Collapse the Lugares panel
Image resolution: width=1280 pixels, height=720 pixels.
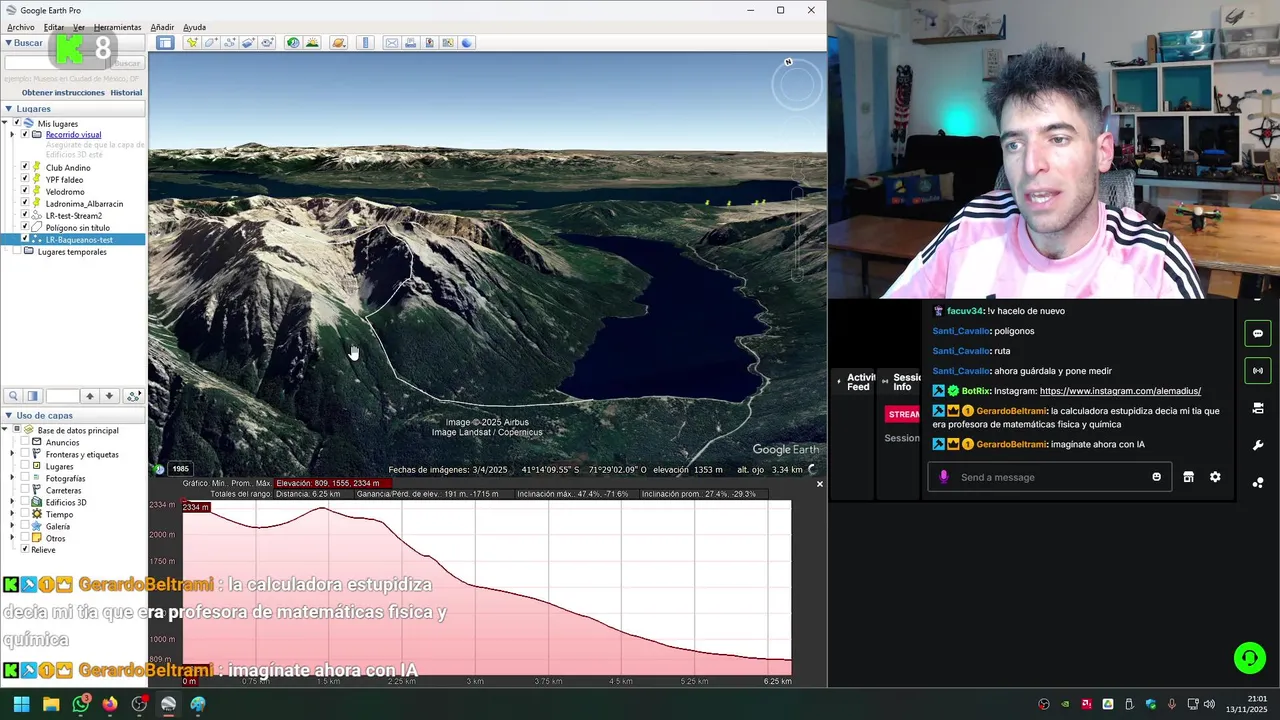(x=8, y=109)
